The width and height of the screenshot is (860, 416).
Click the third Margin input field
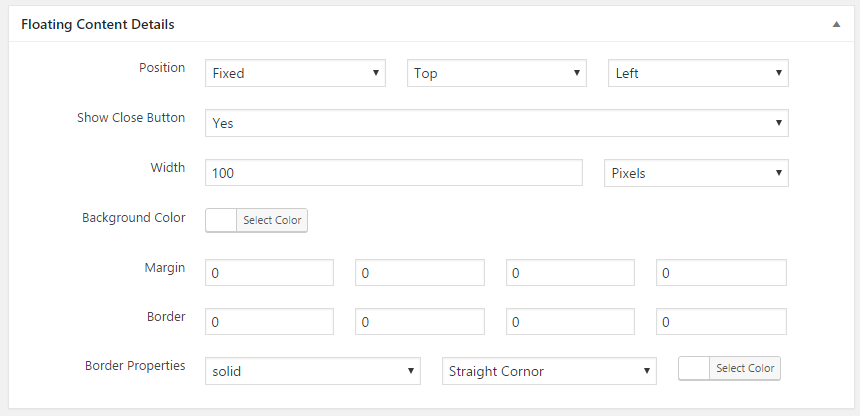570,273
